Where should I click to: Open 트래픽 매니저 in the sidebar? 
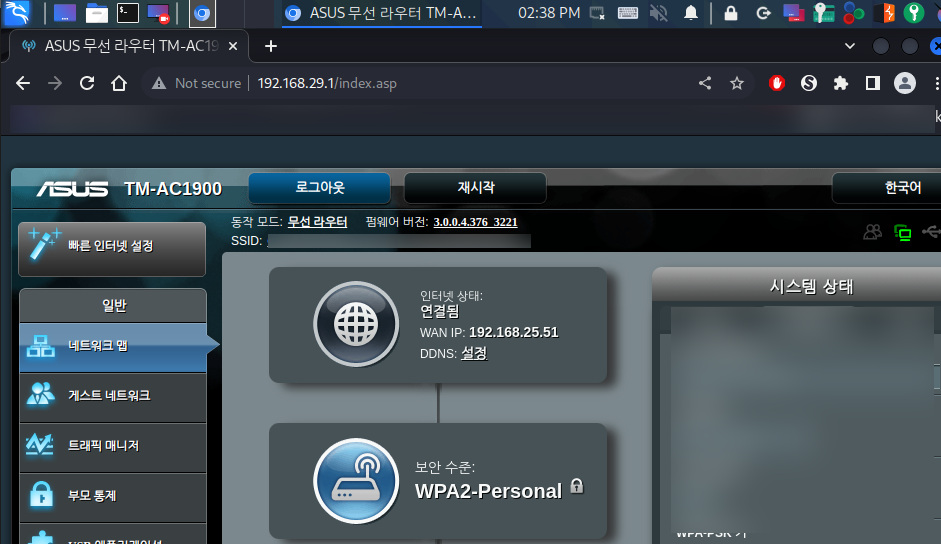tap(113, 446)
